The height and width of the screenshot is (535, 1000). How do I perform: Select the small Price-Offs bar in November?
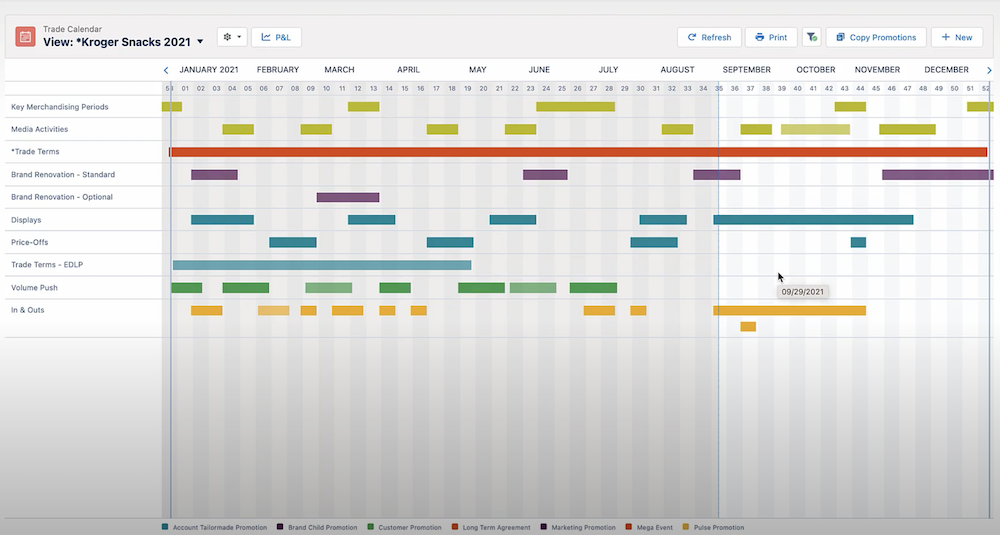coord(858,242)
